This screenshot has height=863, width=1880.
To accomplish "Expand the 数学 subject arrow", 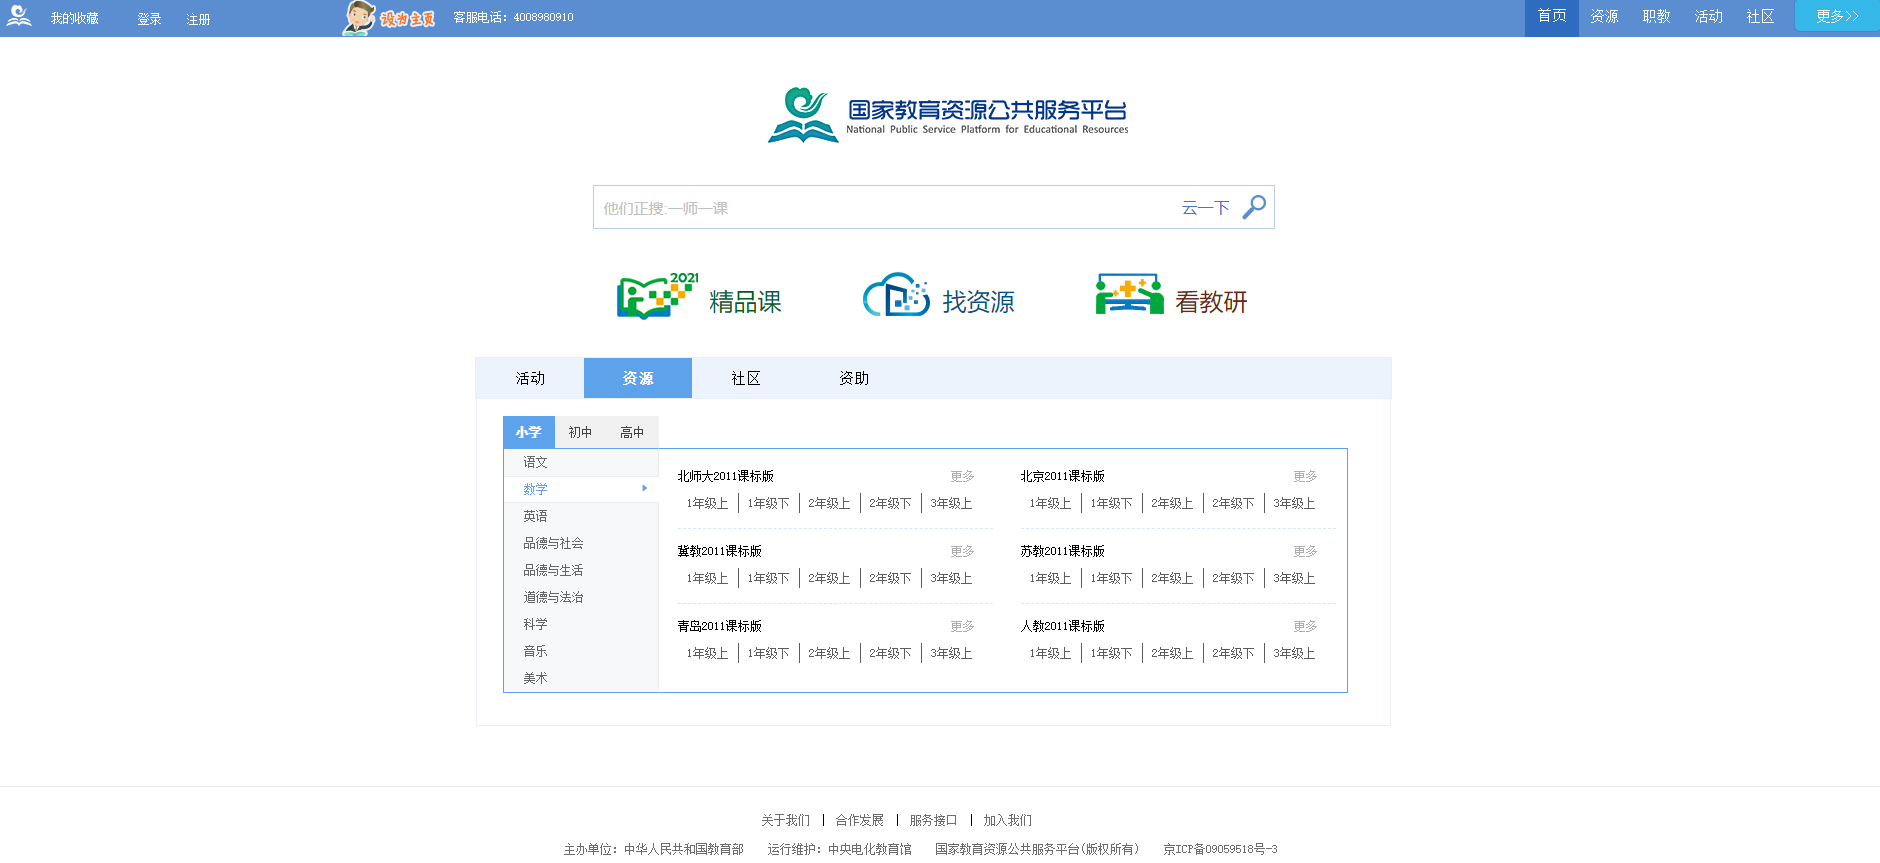I will 645,489.
